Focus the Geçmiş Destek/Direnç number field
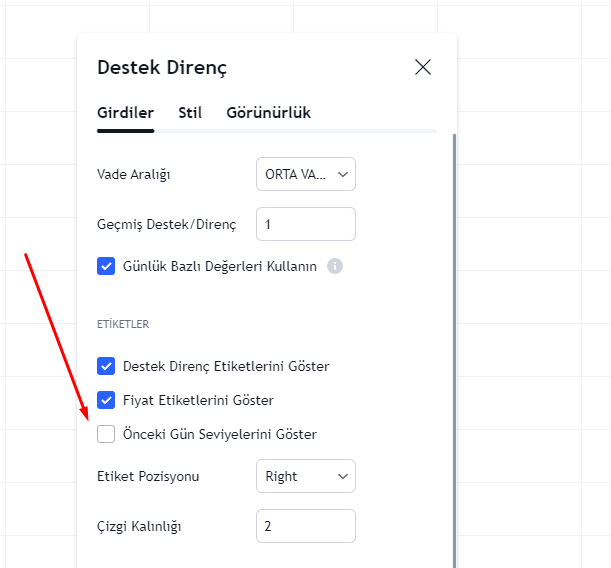611x568 pixels. [x=306, y=224]
